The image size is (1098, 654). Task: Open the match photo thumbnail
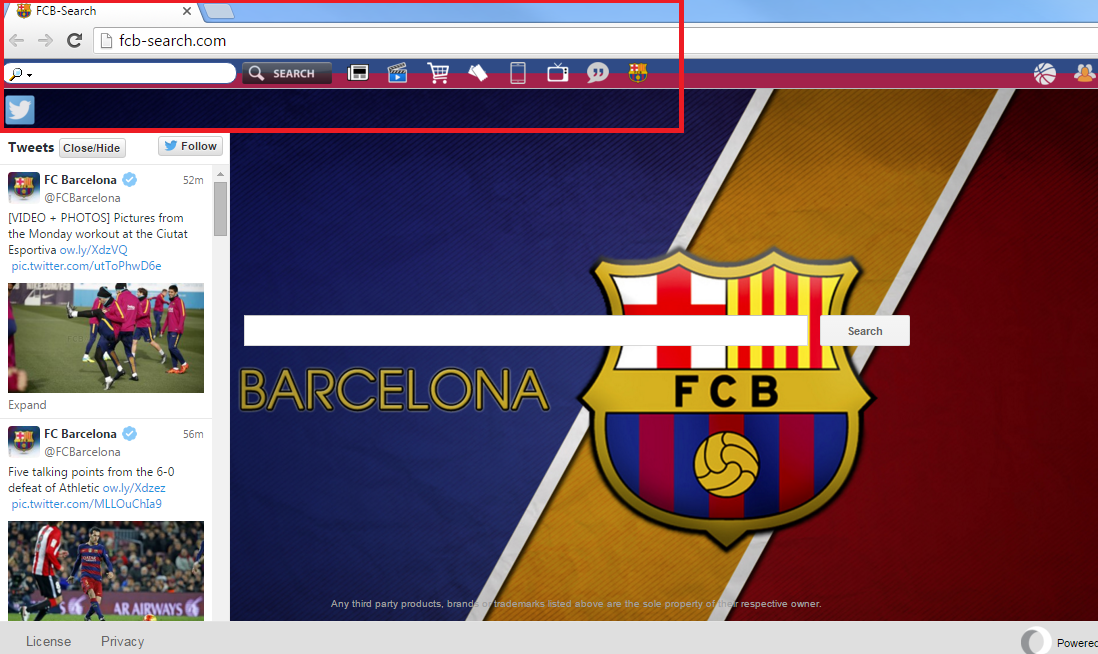(106, 570)
